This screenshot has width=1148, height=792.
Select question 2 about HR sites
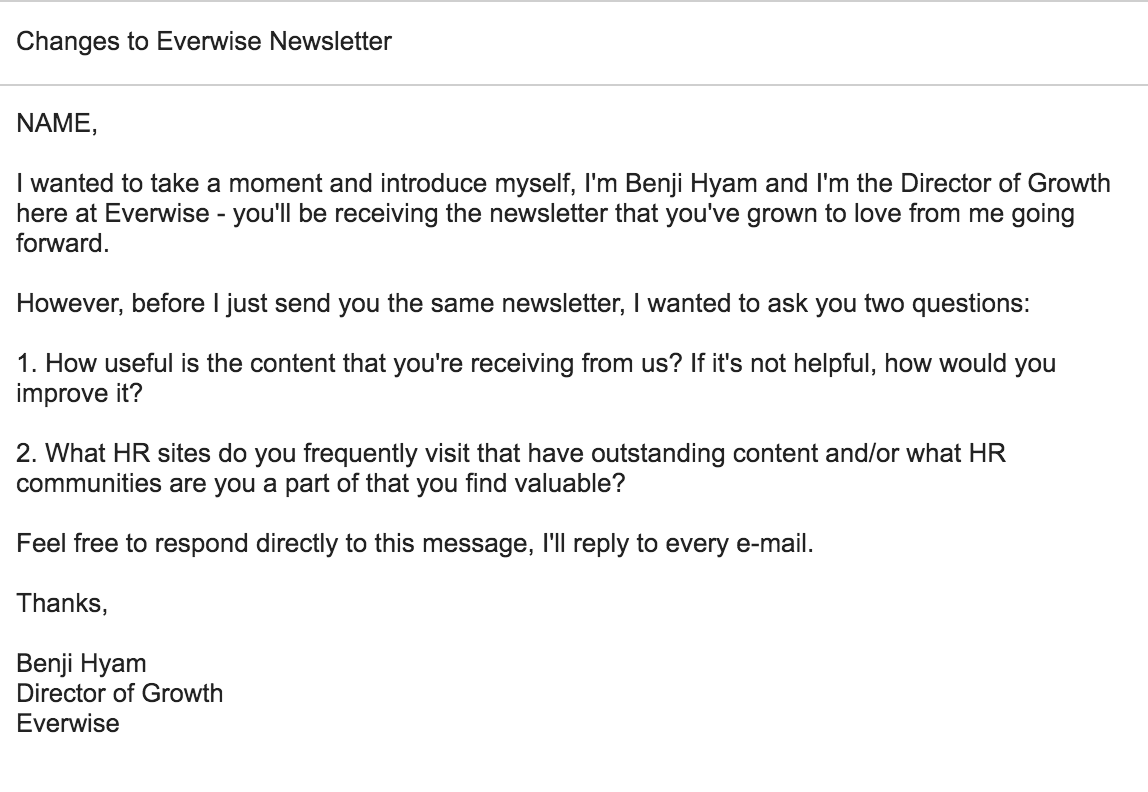pos(511,468)
